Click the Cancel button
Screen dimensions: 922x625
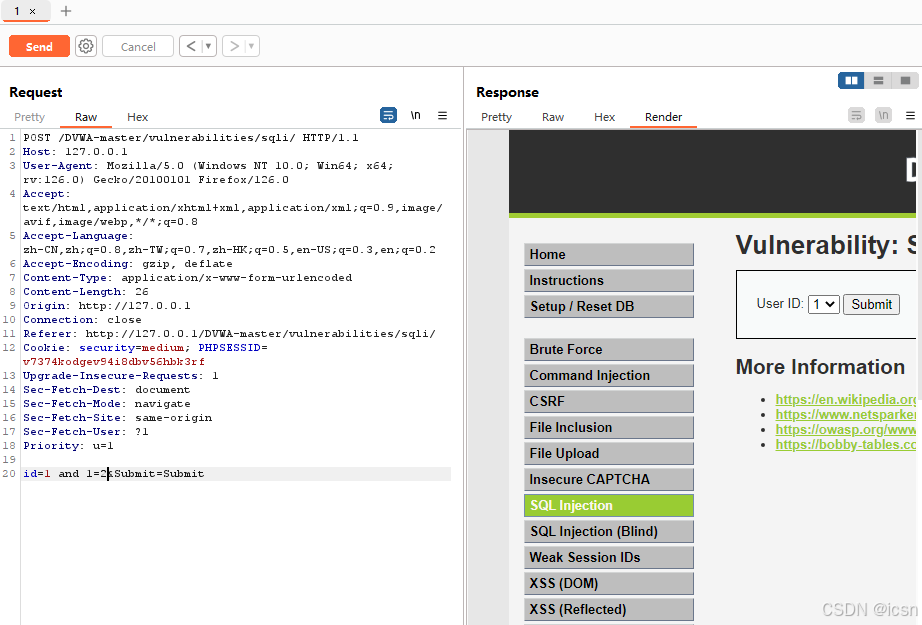[x=138, y=46]
